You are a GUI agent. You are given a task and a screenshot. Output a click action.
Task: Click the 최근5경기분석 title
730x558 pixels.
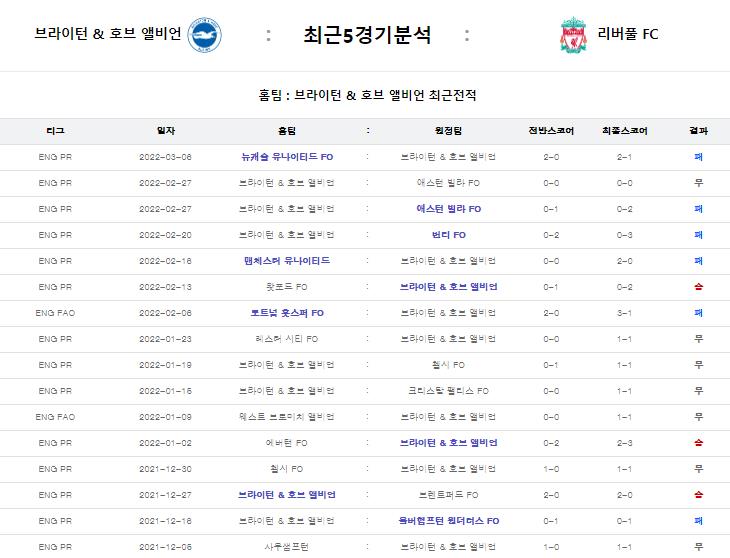(x=367, y=35)
